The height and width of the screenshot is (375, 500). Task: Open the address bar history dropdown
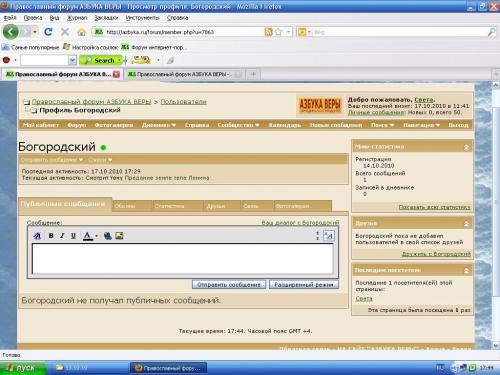point(288,32)
